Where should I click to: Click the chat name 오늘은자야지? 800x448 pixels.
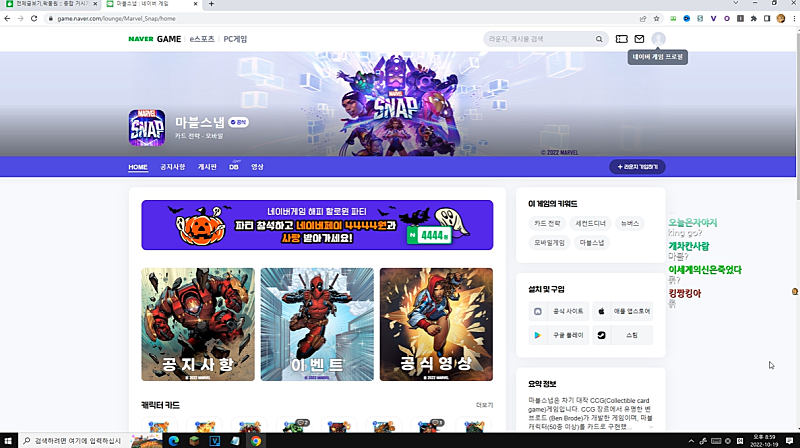693,222
